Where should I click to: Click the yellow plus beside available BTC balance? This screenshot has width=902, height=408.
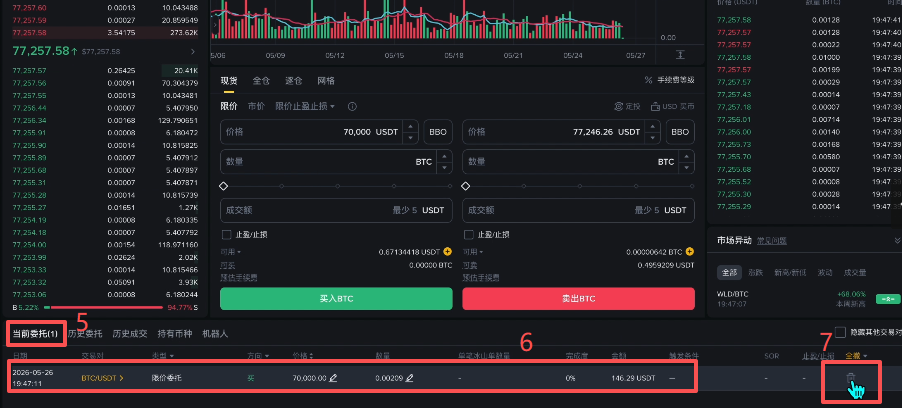click(x=690, y=252)
